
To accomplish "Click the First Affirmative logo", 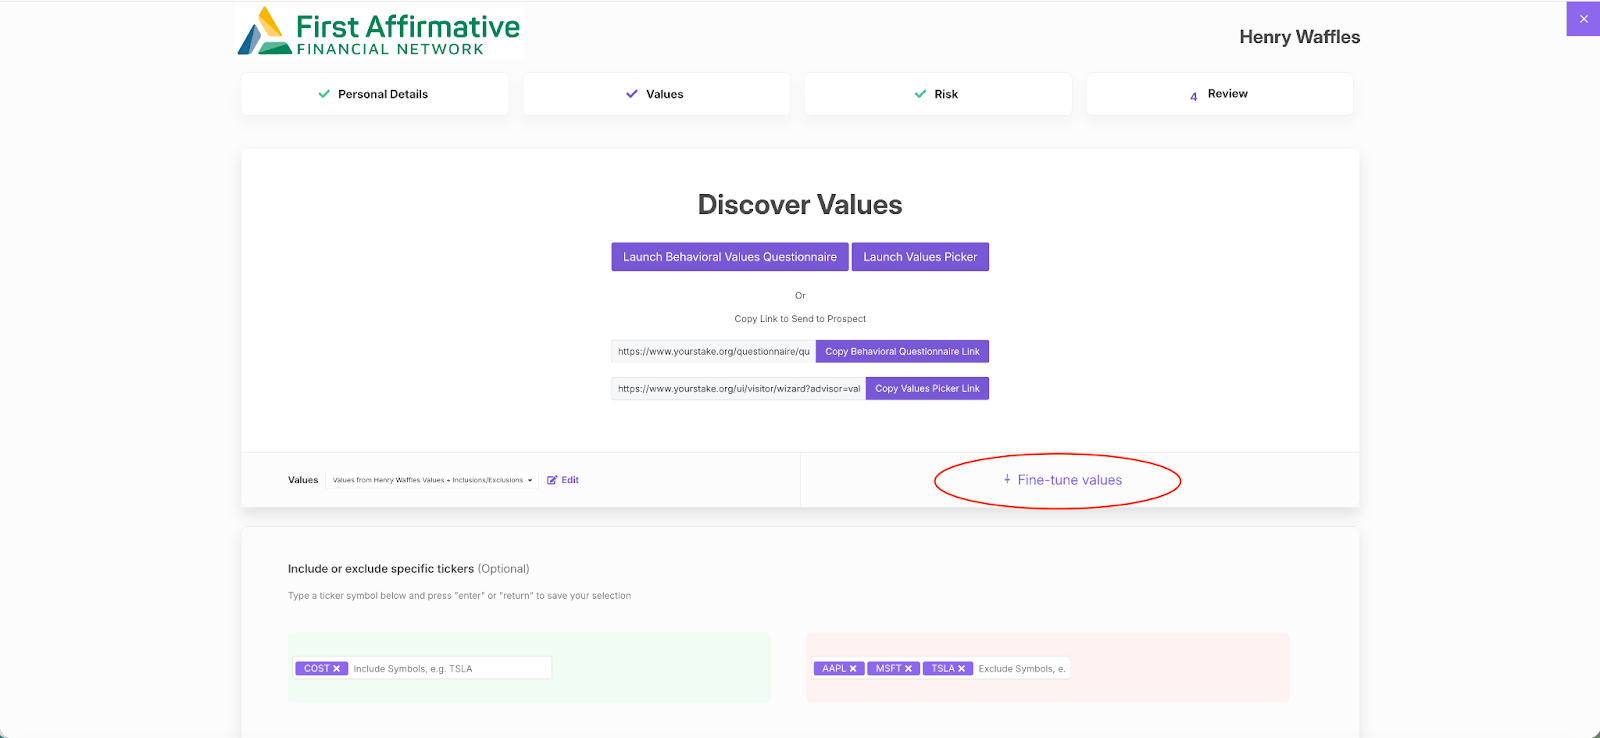I will tap(380, 33).
